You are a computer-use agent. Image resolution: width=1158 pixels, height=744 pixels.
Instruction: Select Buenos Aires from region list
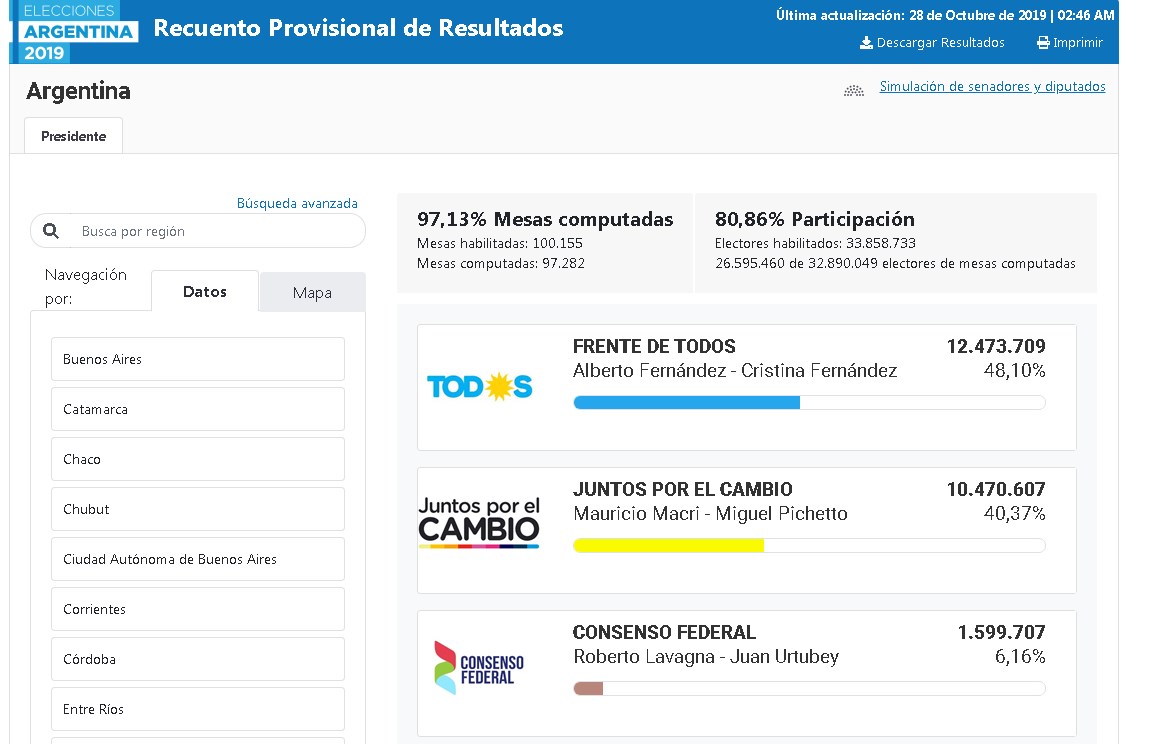198,359
